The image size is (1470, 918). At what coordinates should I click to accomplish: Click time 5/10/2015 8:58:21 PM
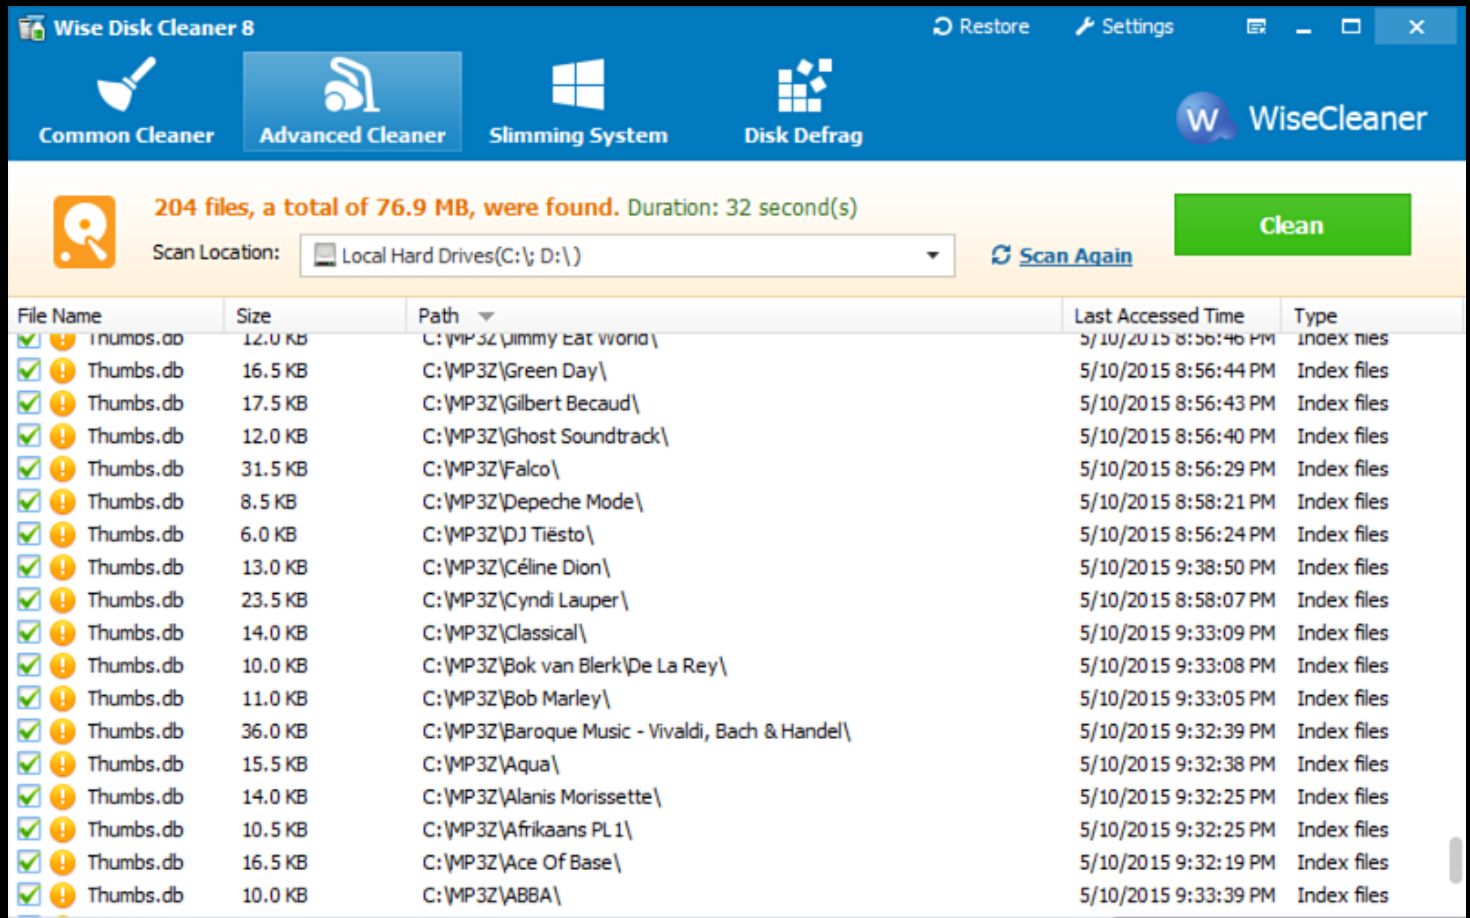(x=1177, y=501)
